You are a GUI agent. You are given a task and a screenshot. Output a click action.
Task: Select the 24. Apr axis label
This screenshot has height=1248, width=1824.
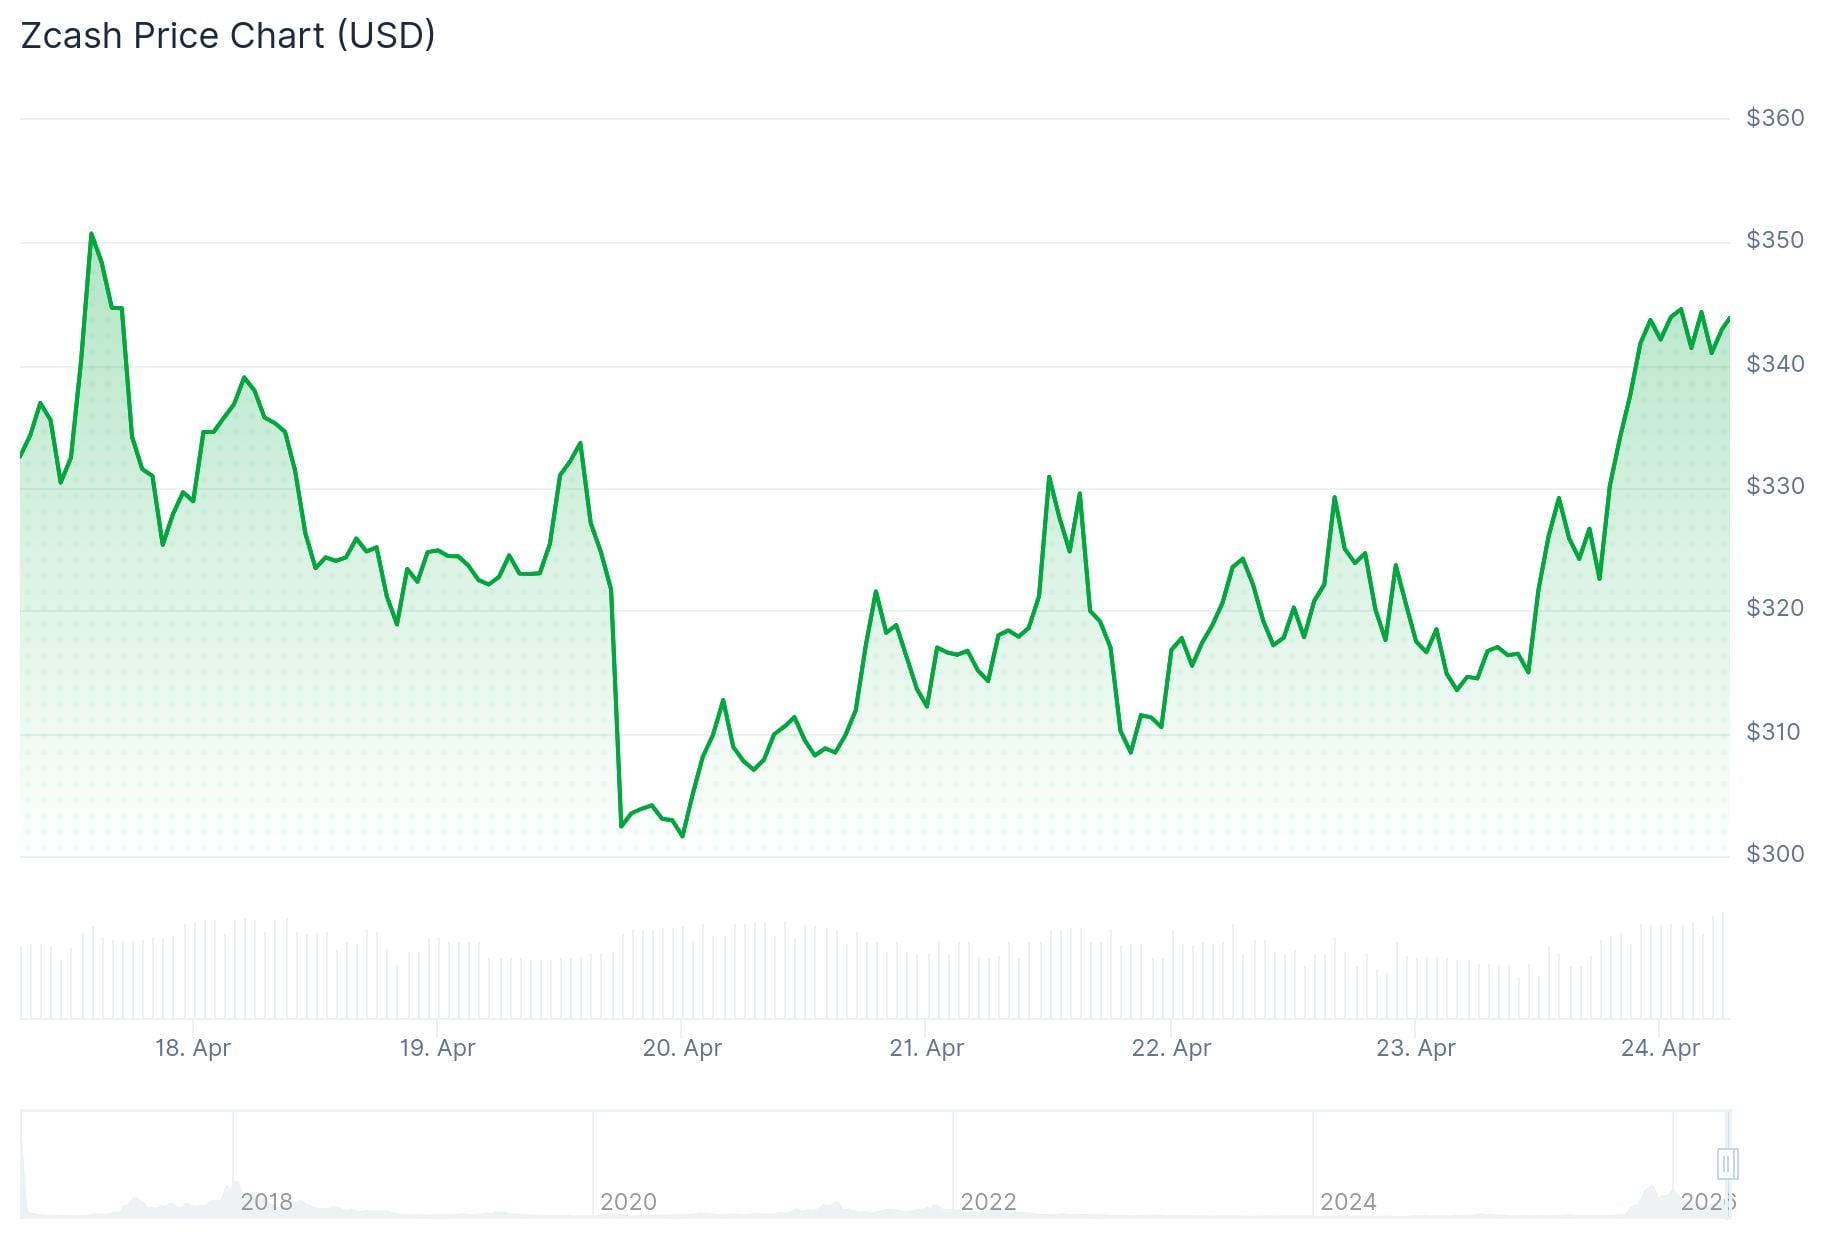(1660, 1049)
